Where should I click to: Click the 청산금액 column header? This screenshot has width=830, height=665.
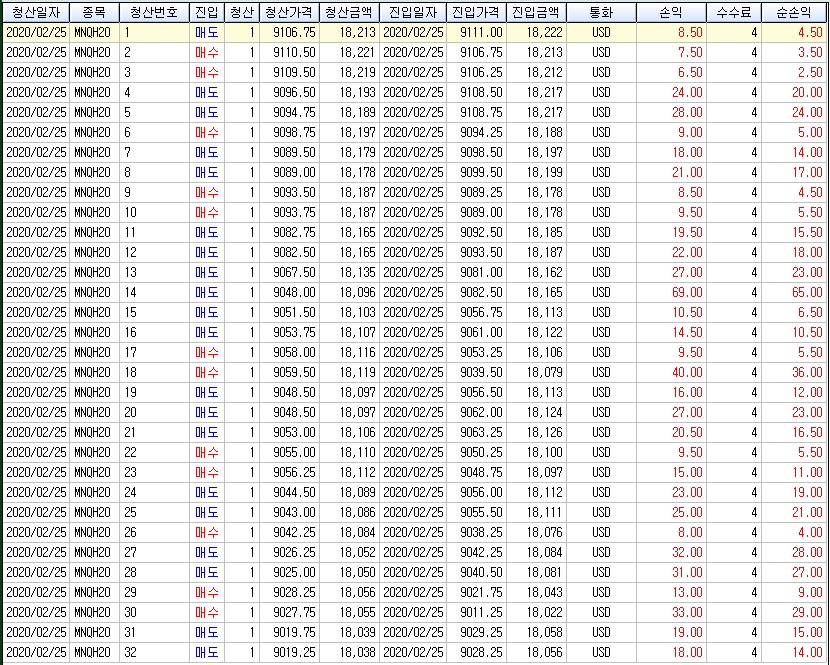(349, 12)
